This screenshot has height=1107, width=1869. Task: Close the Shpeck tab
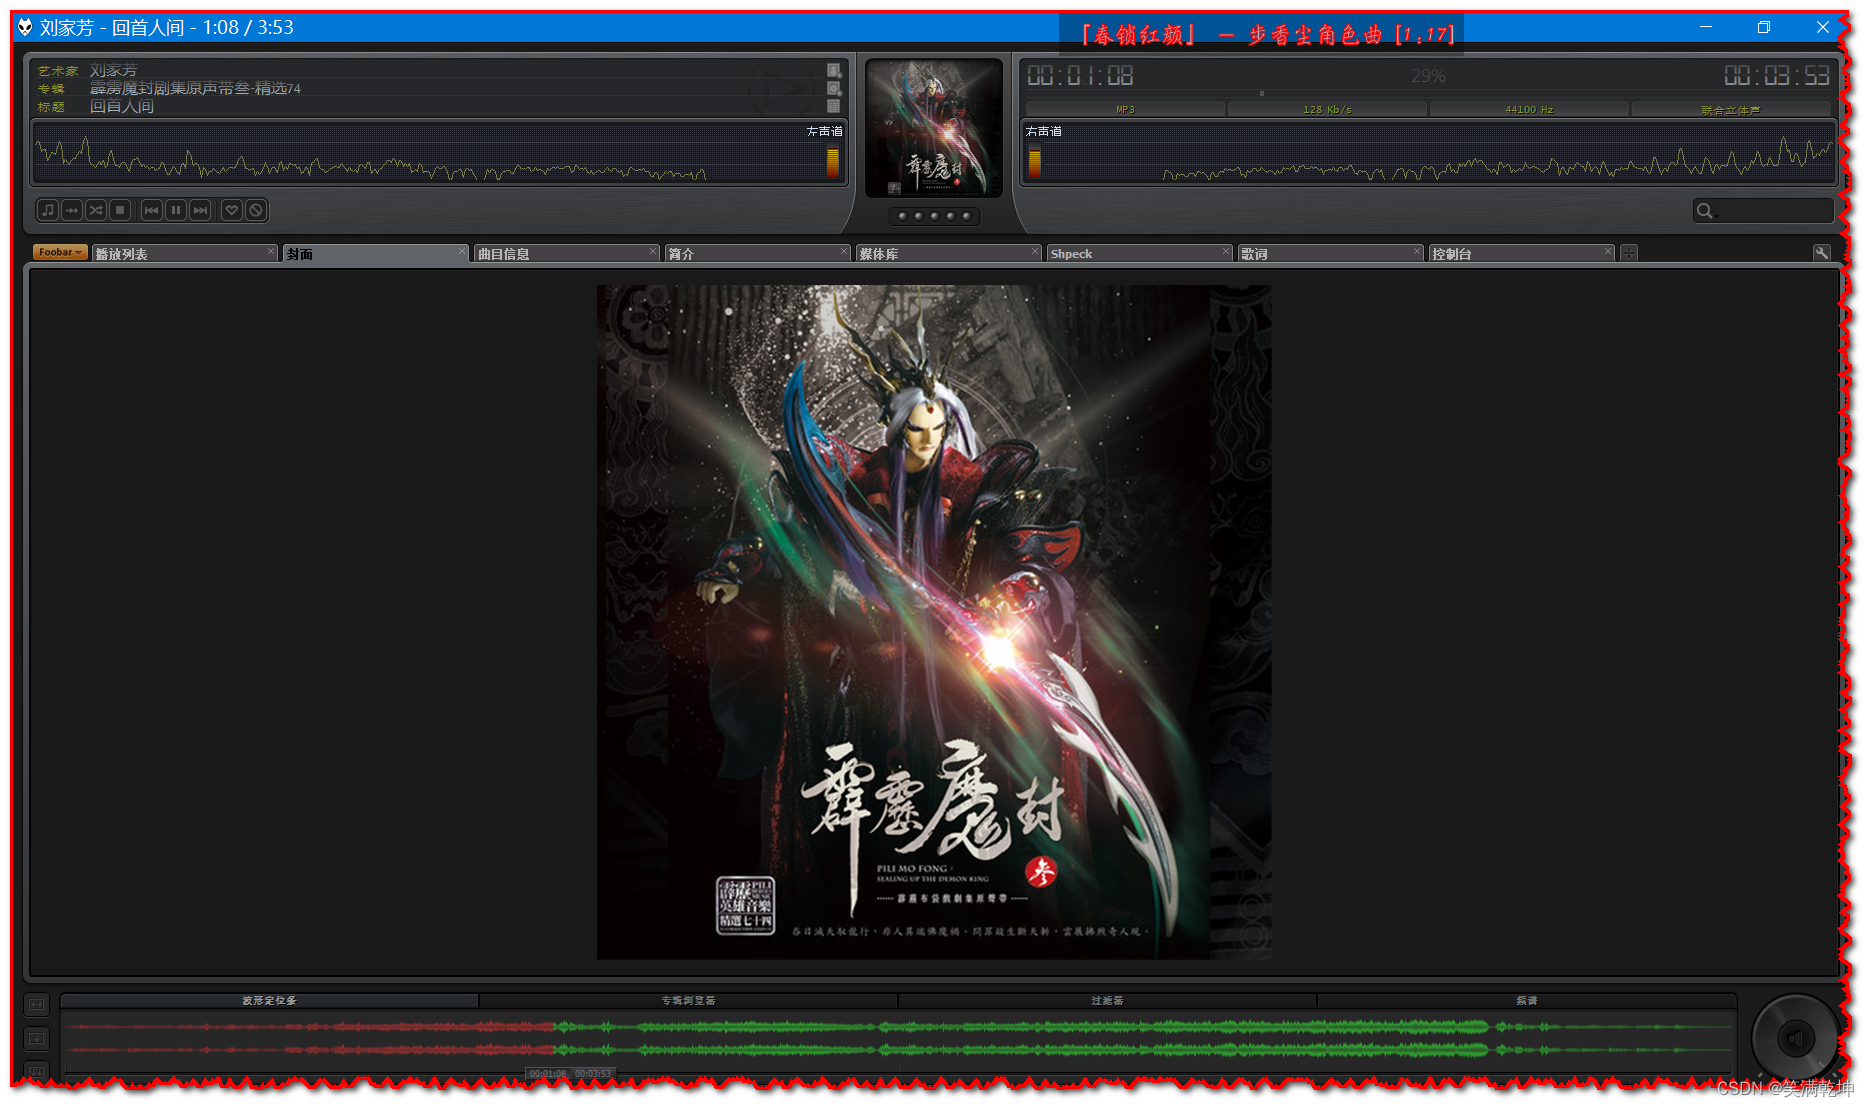click(1226, 251)
